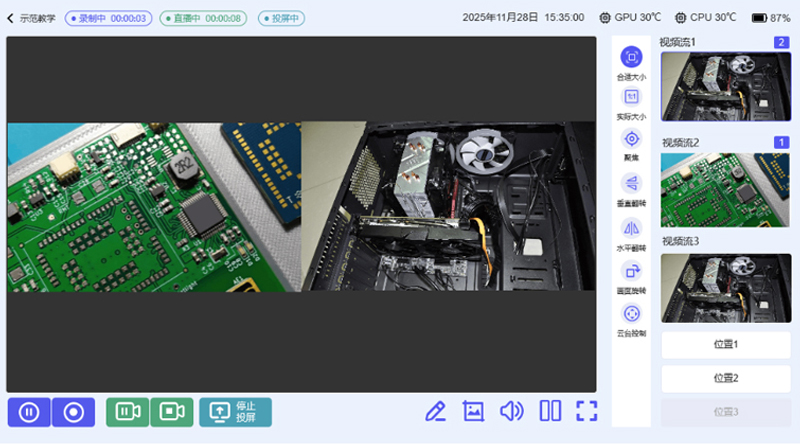Click the back arrow beside 示范教学

11,18
